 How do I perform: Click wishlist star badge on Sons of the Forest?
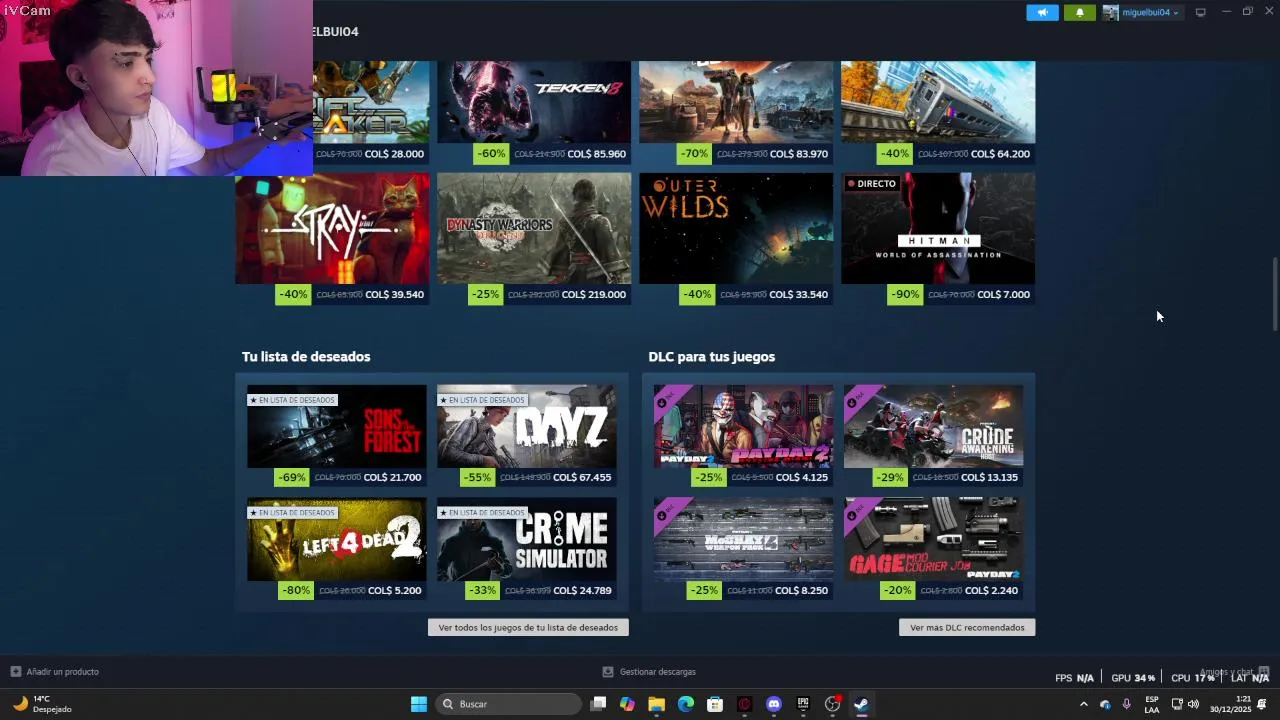point(292,400)
